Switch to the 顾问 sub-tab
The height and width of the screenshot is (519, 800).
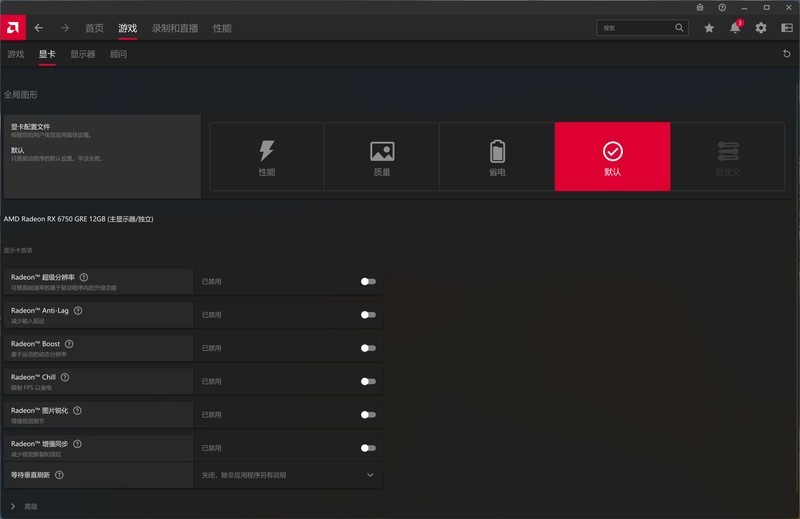pos(118,54)
